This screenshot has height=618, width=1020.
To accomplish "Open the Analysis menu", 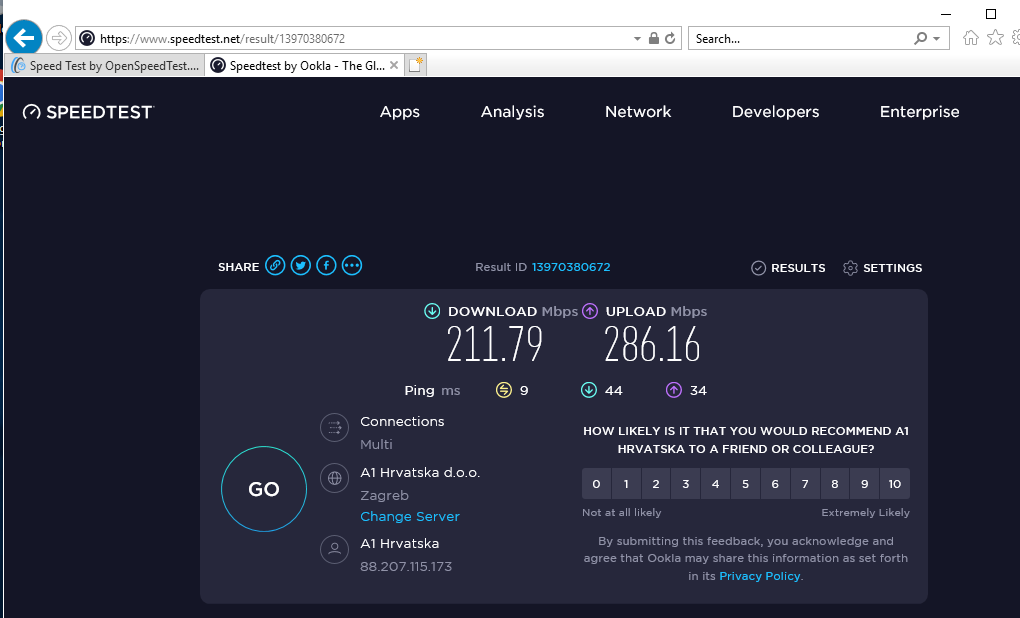I will point(513,112).
